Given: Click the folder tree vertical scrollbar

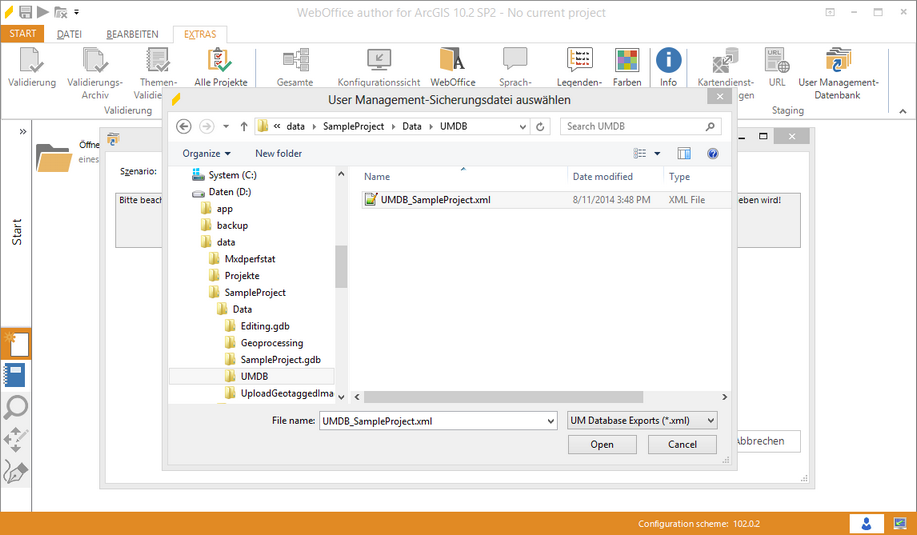Looking at the screenshot, I should point(341,267).
